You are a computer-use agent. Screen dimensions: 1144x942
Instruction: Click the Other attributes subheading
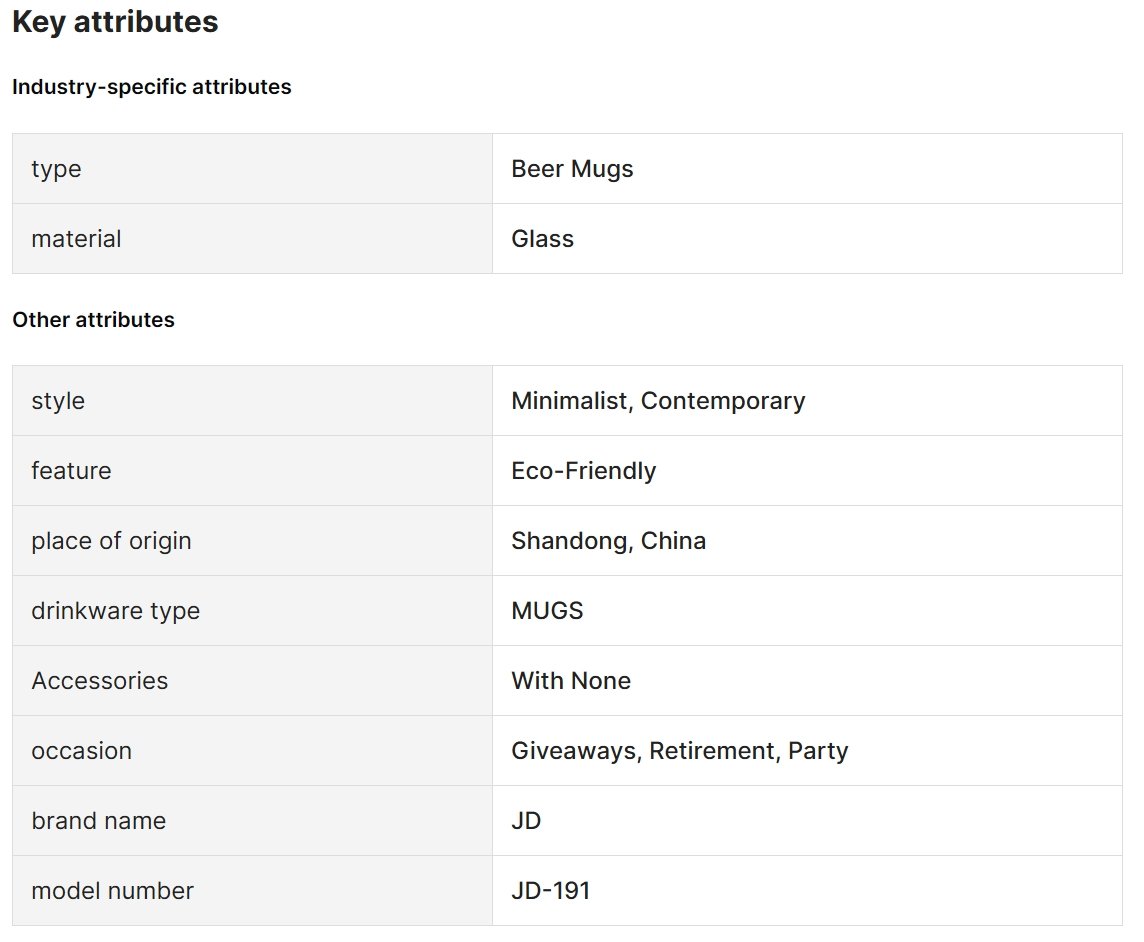coord(93,320)
